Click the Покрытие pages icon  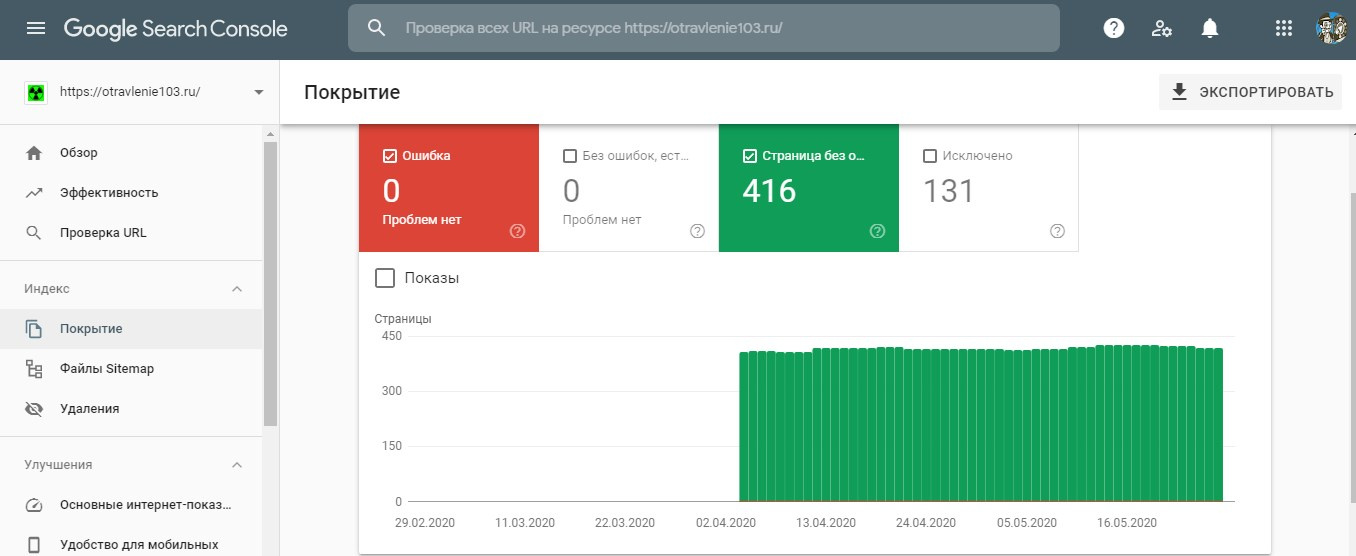click(34, 329)
